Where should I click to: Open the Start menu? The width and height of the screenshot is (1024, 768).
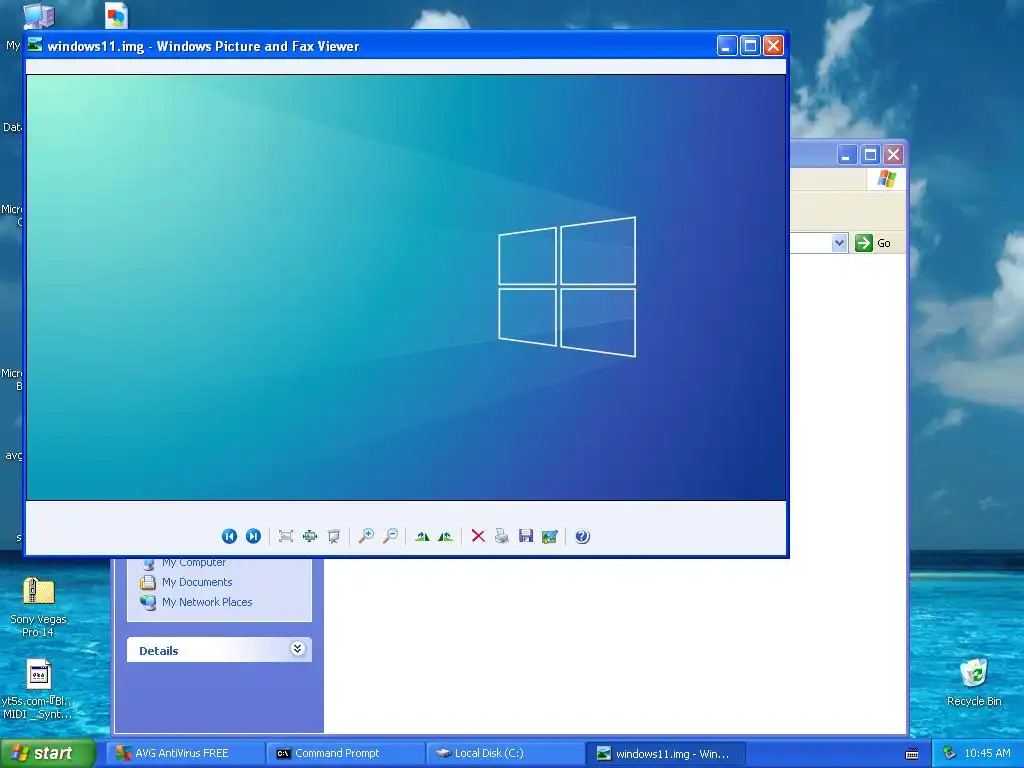pyautogui.click(x=47, y=753)
